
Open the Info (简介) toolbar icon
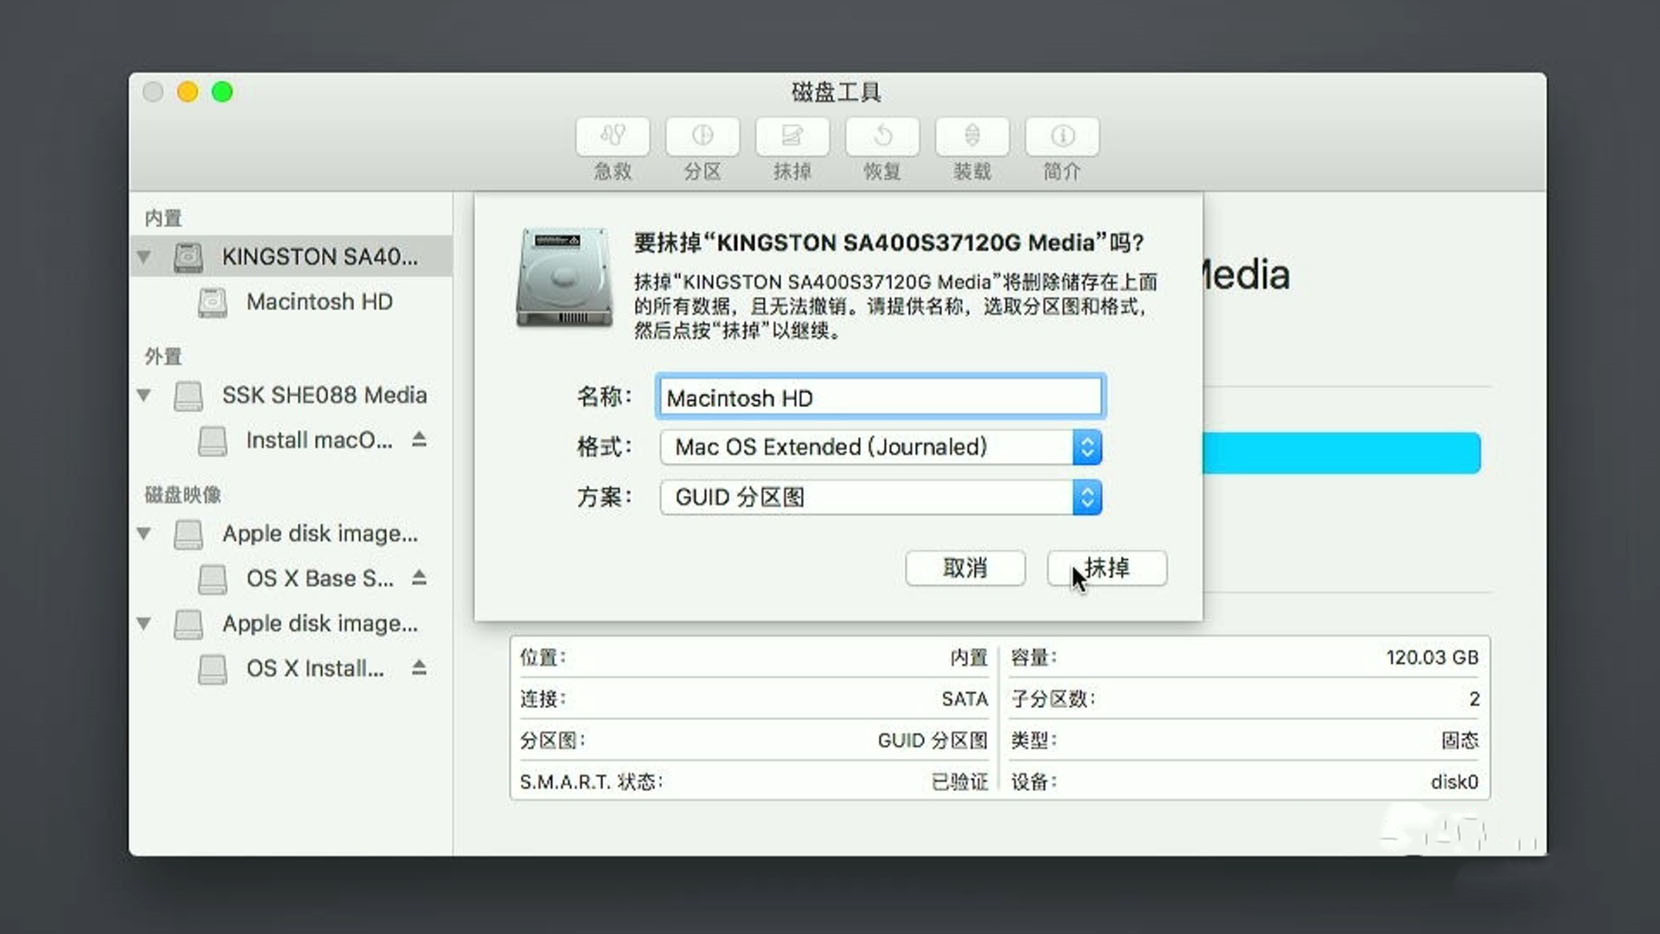point(1061,137)
